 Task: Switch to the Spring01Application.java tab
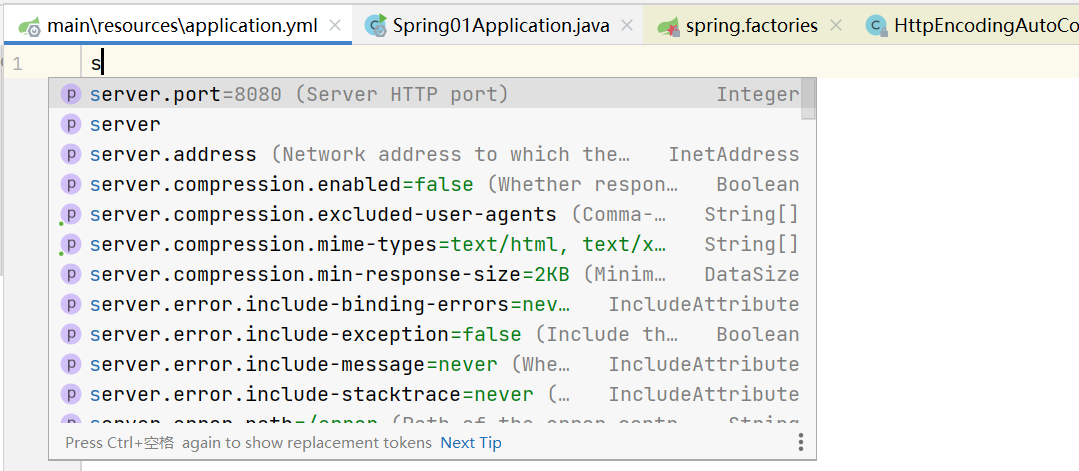[x=500, y=26]
